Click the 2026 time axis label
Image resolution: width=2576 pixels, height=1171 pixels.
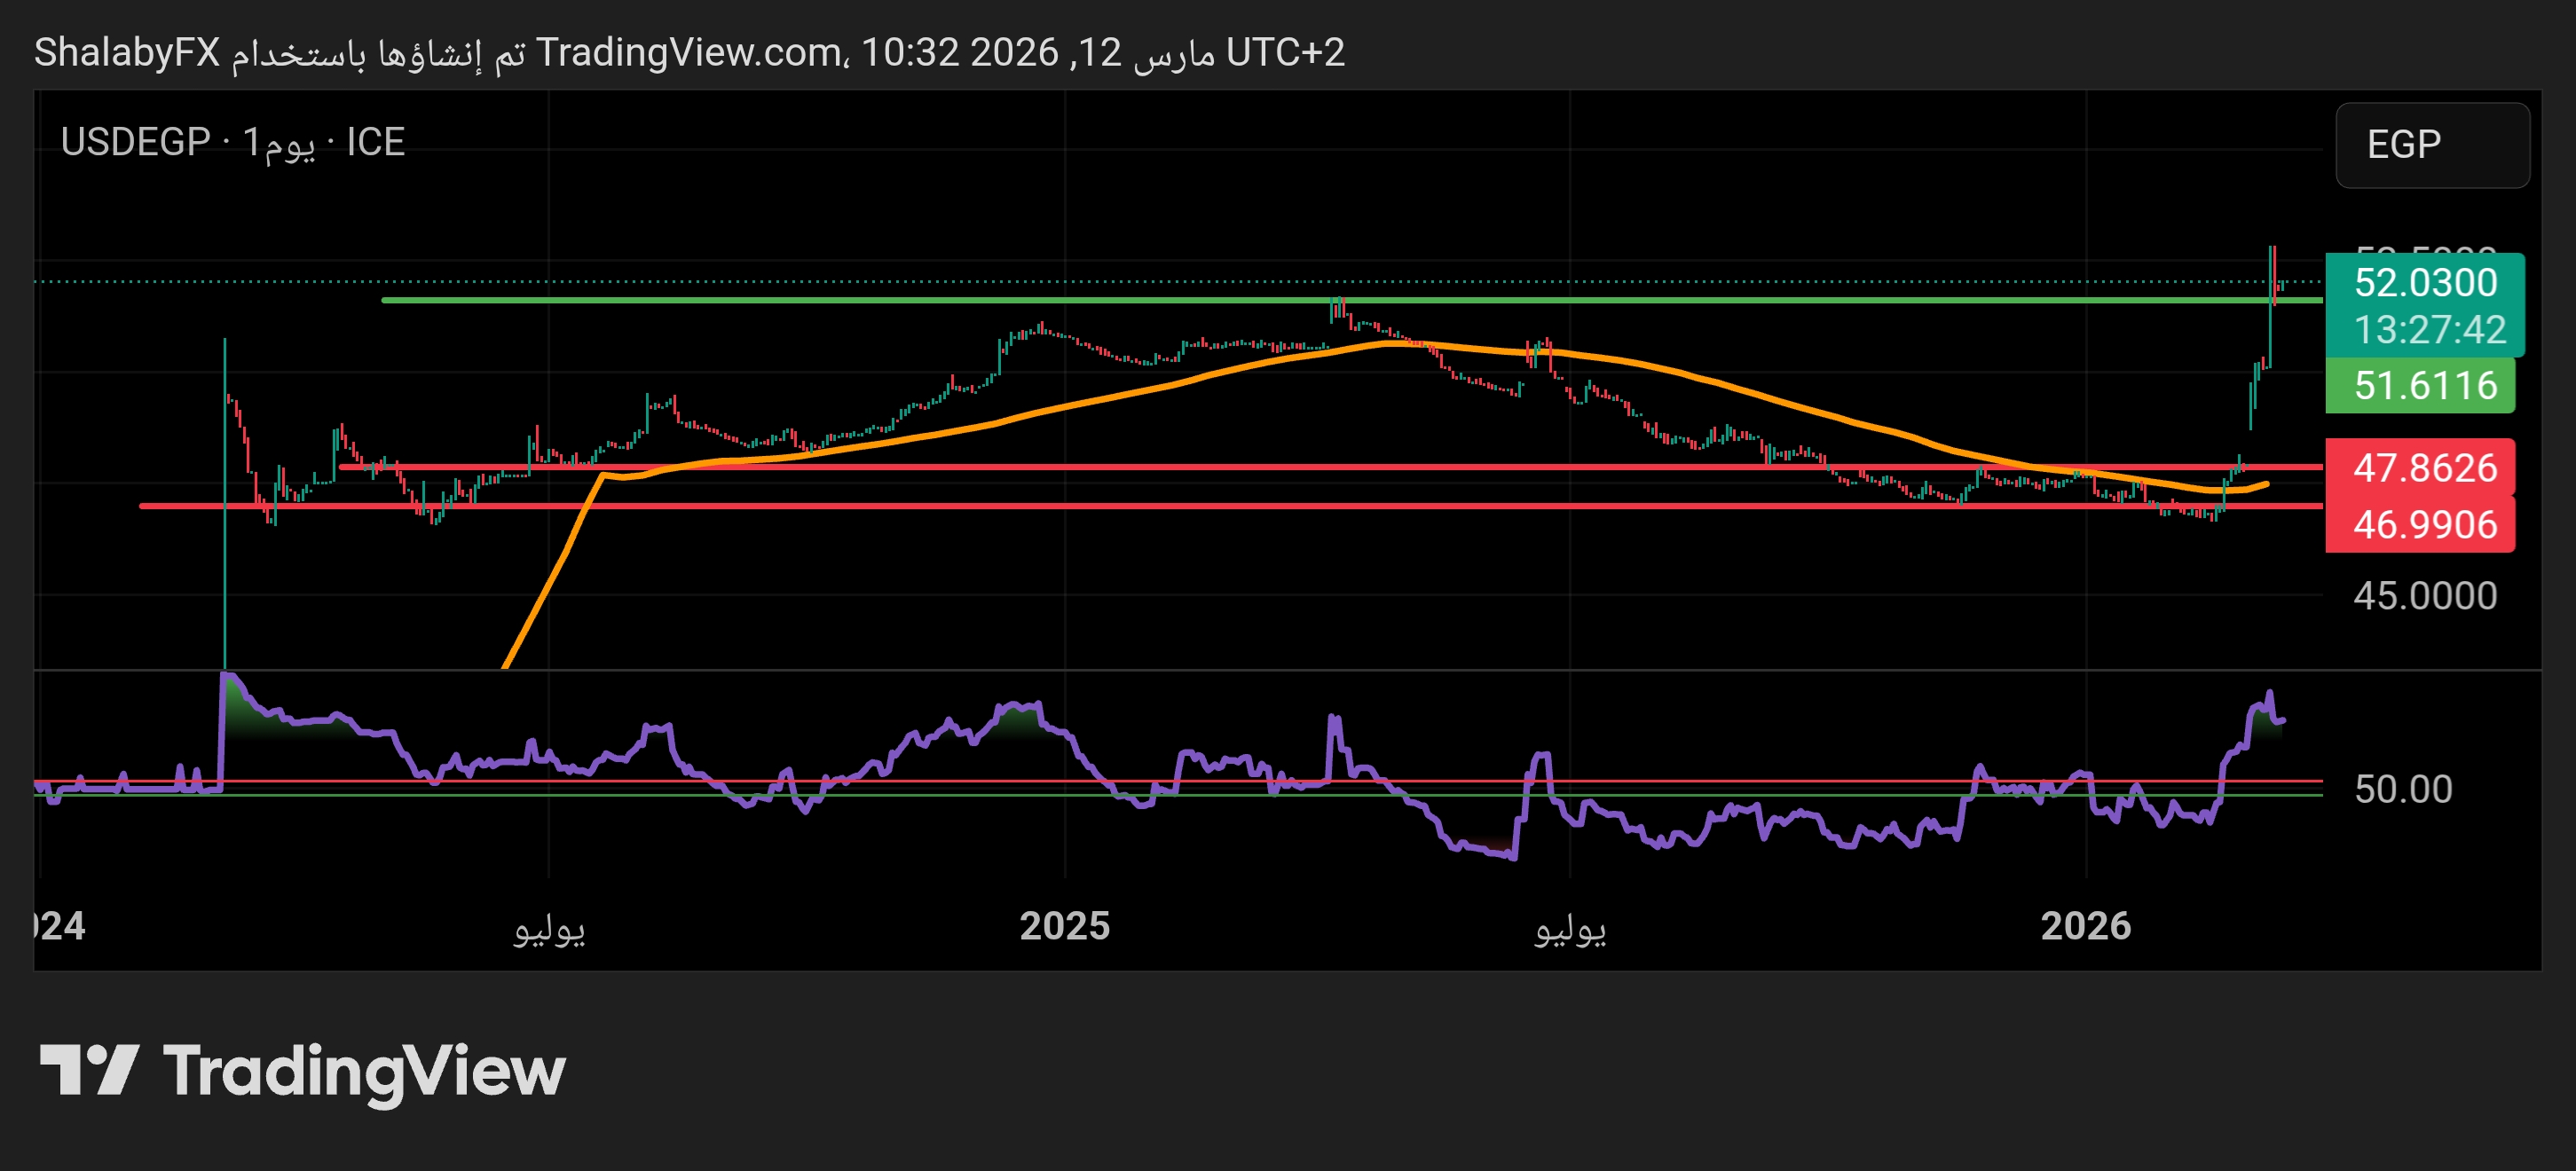(2085, 926)
